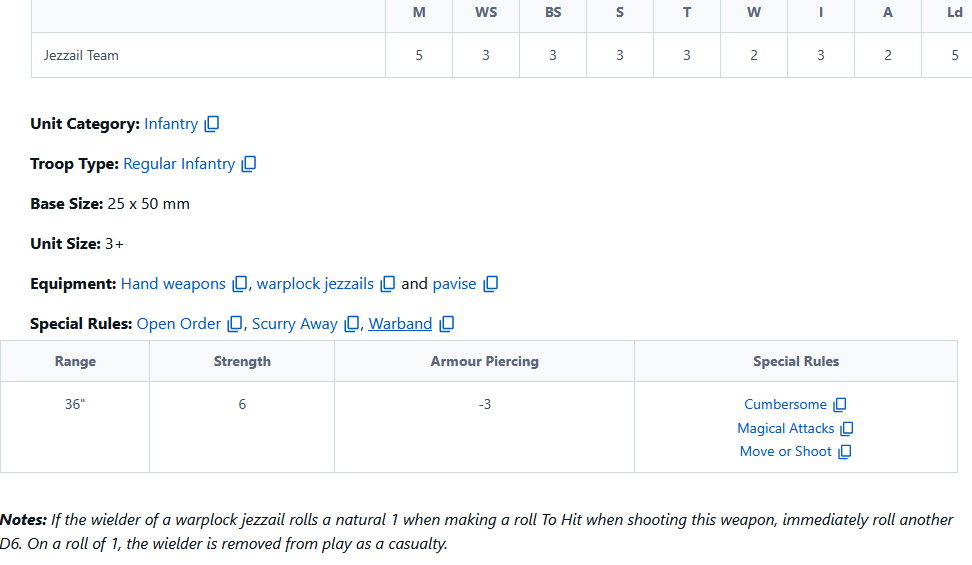Open the Warband special rule link

coord(400,324)
